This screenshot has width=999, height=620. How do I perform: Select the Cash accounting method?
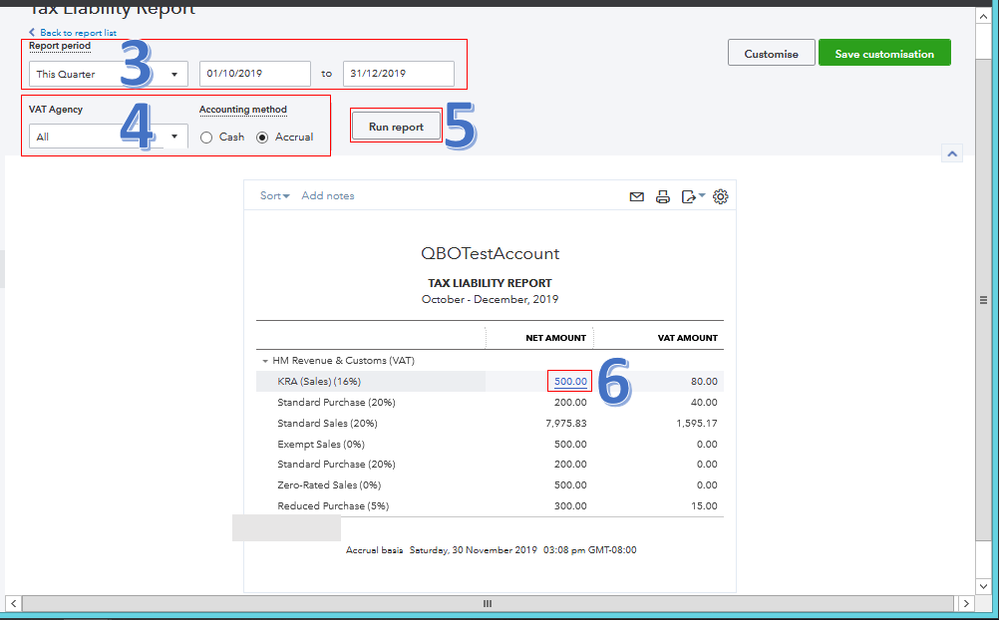coord(206,137)
